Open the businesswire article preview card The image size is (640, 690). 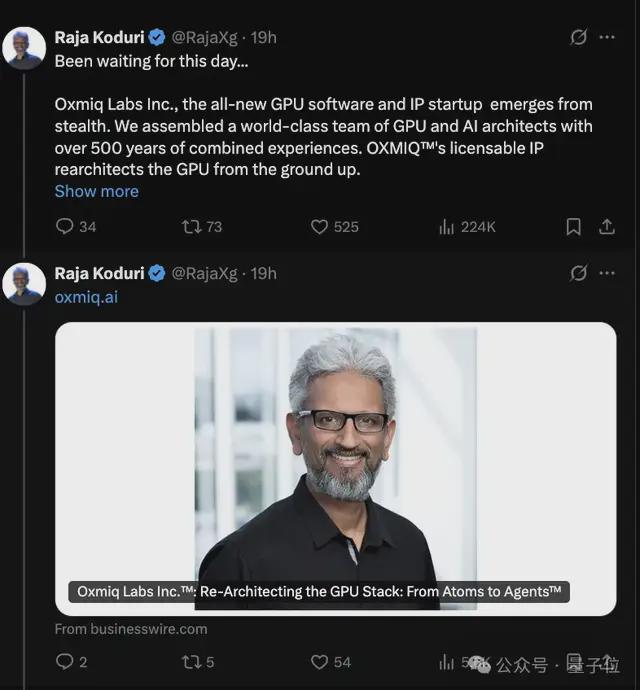pos(335,469)
